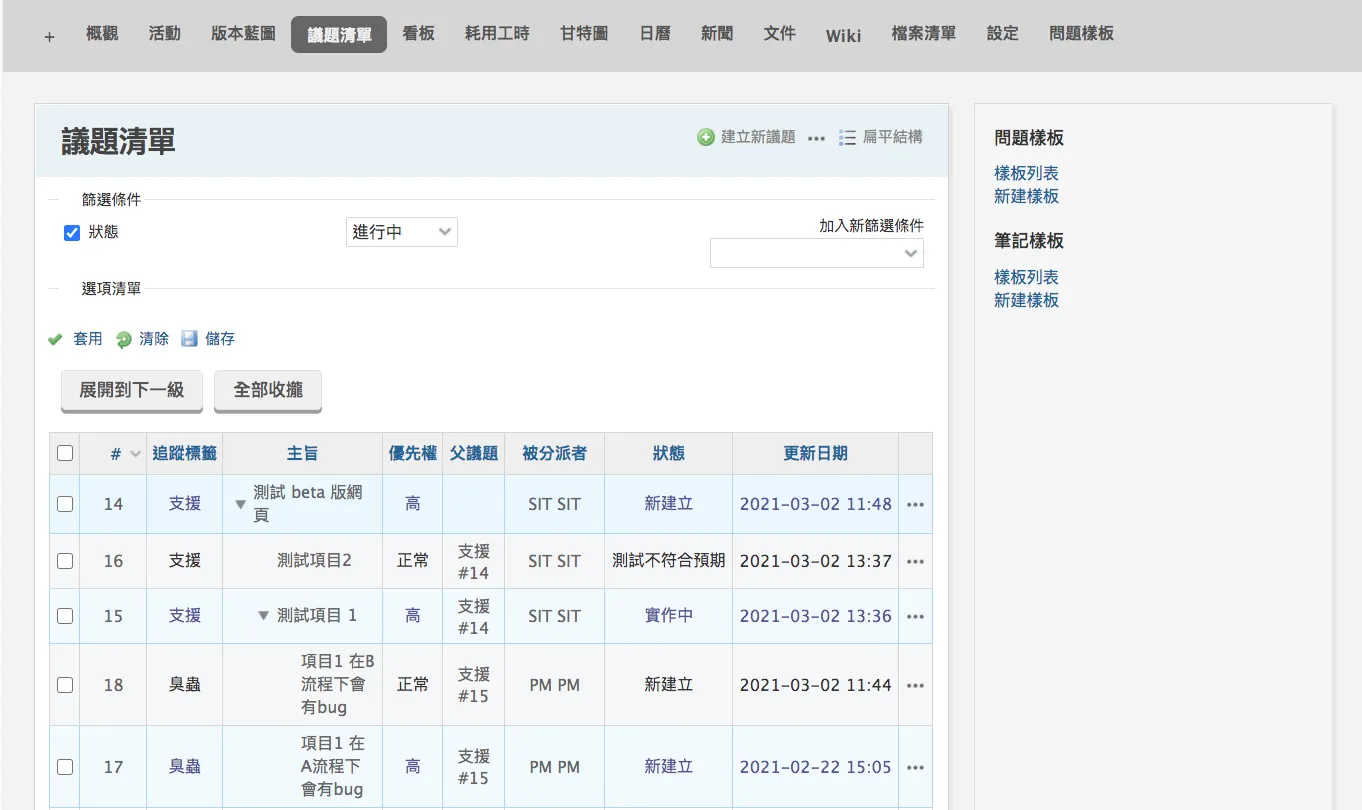Toggle the 篩選條件 section
The image size is (1362, 810).
click(x=111, y=200)
